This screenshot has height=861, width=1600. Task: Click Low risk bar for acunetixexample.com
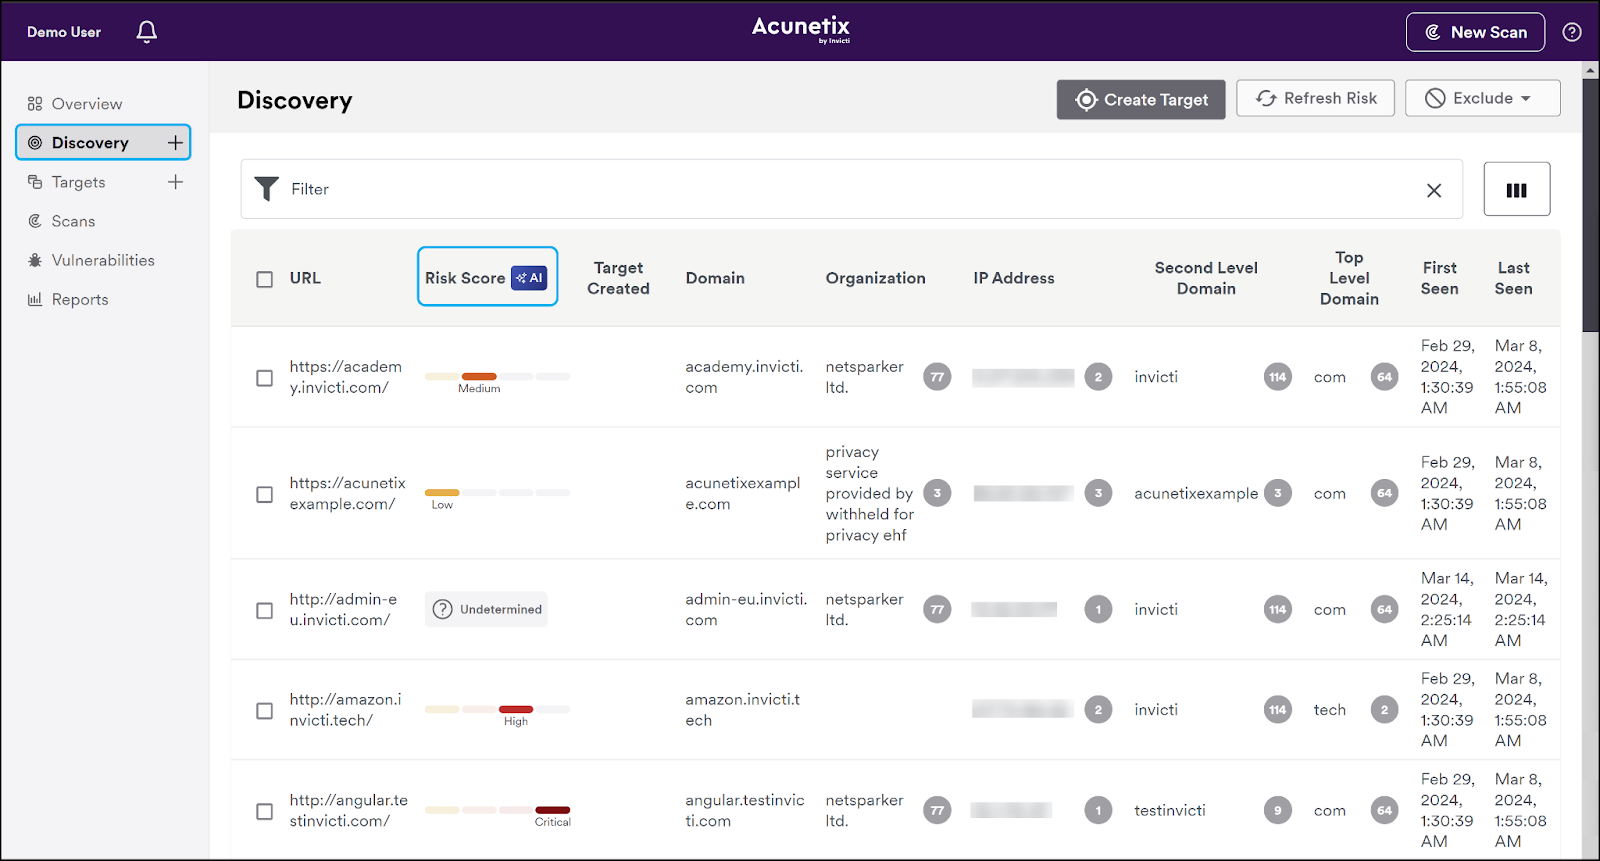click(442, 493)
